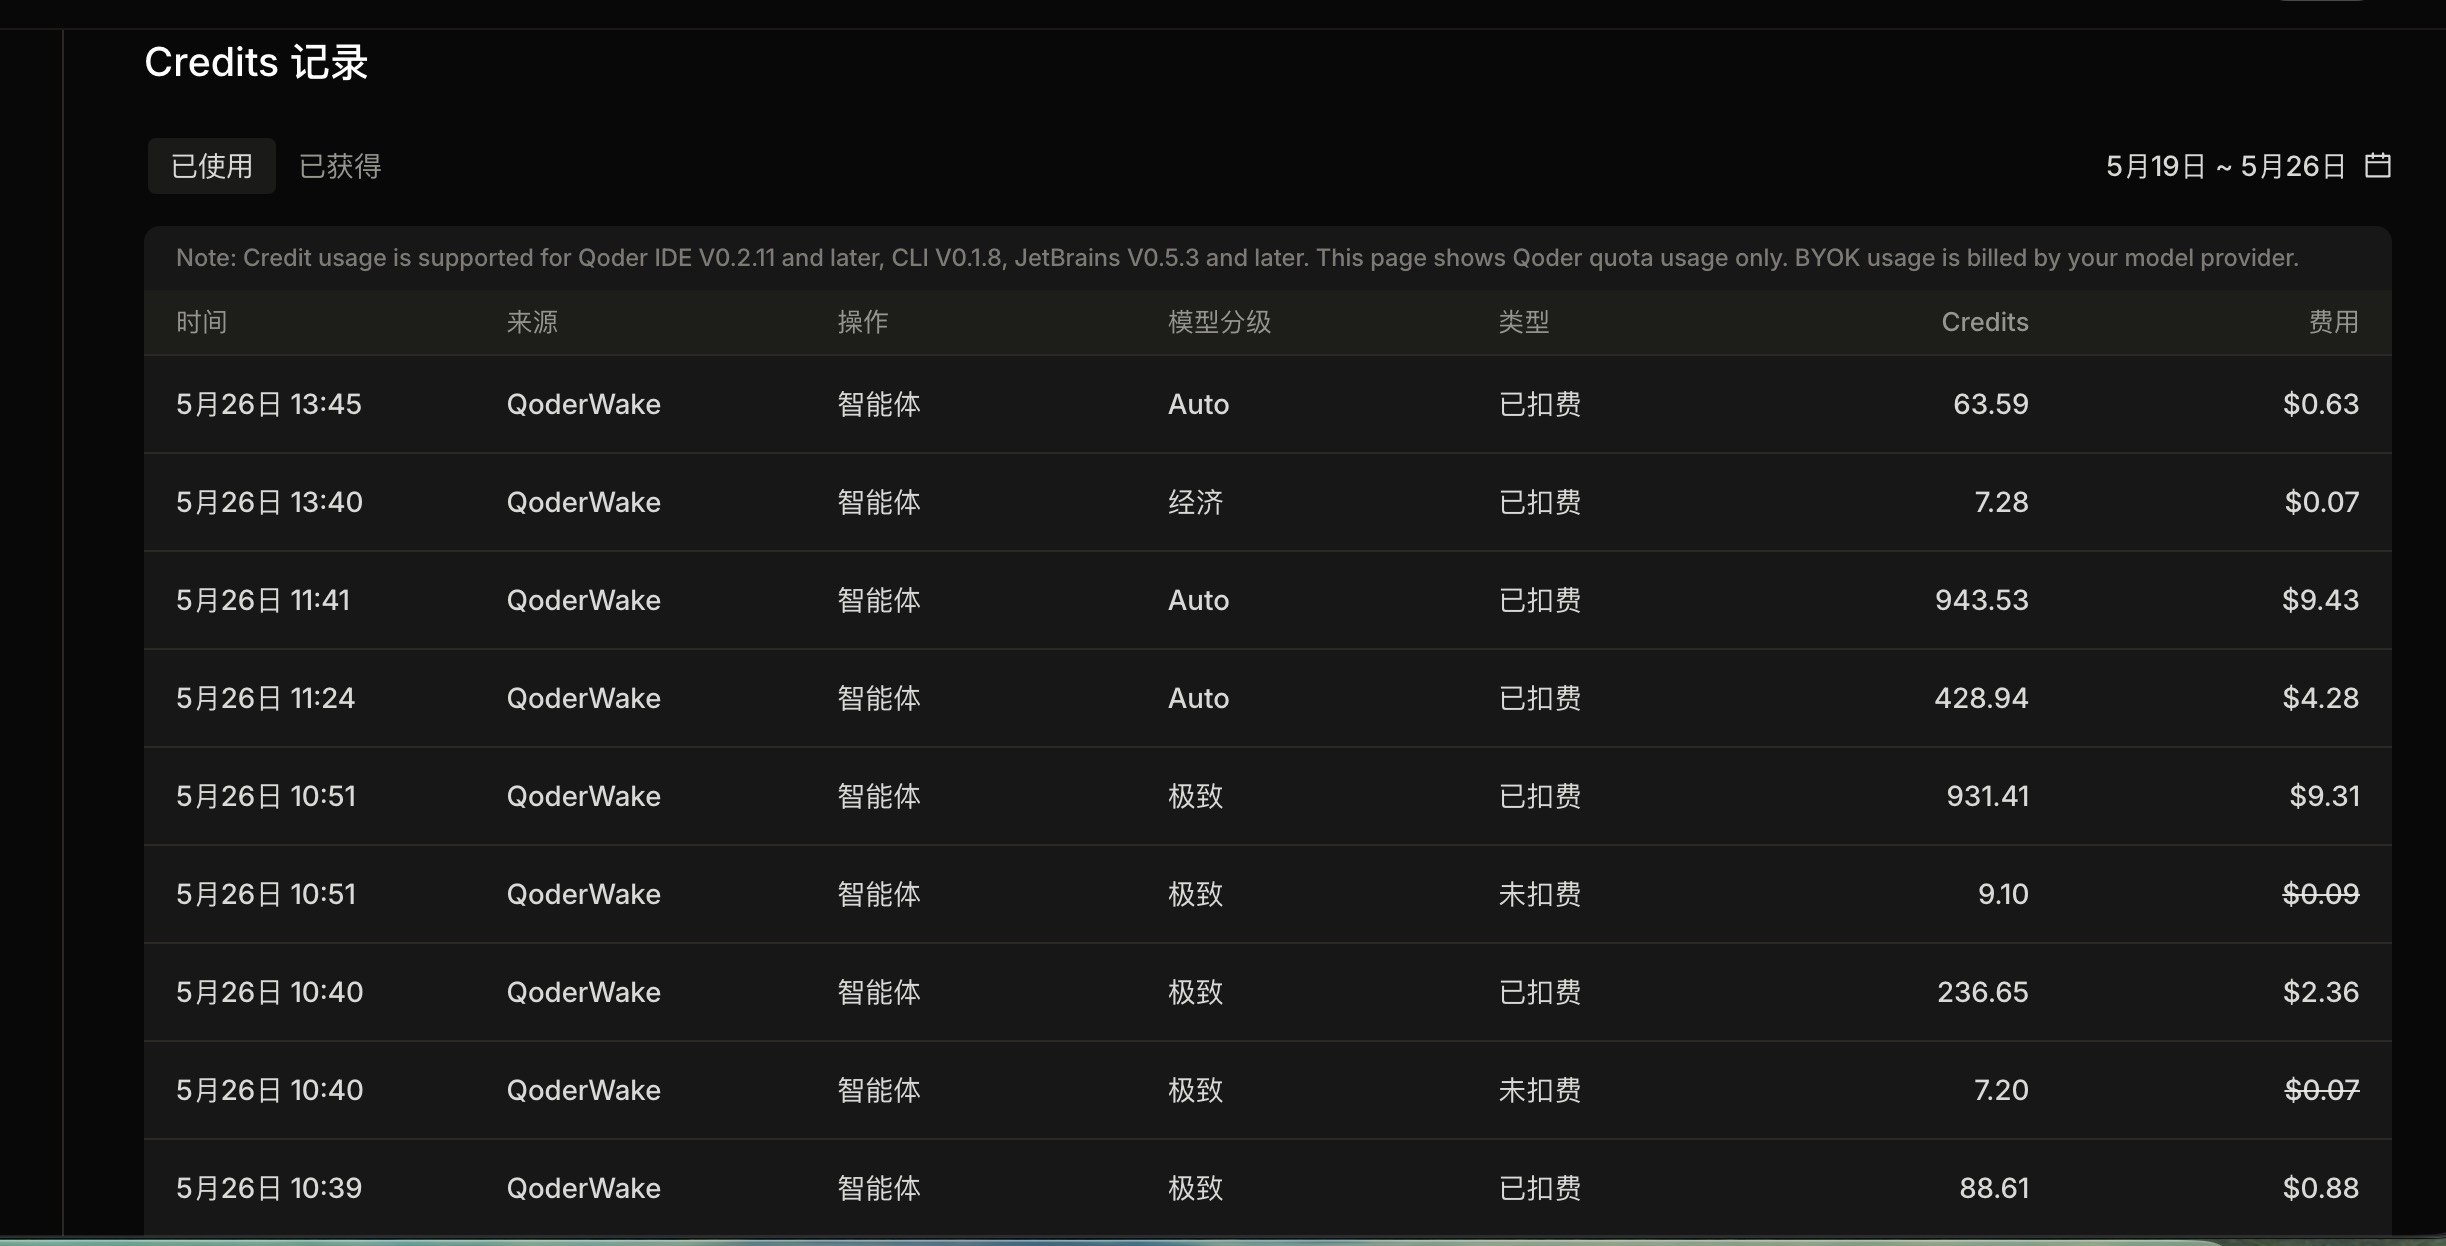2446x1246 pixels.
Task: Select the 来源 column header
Action: tap(532, 322)
